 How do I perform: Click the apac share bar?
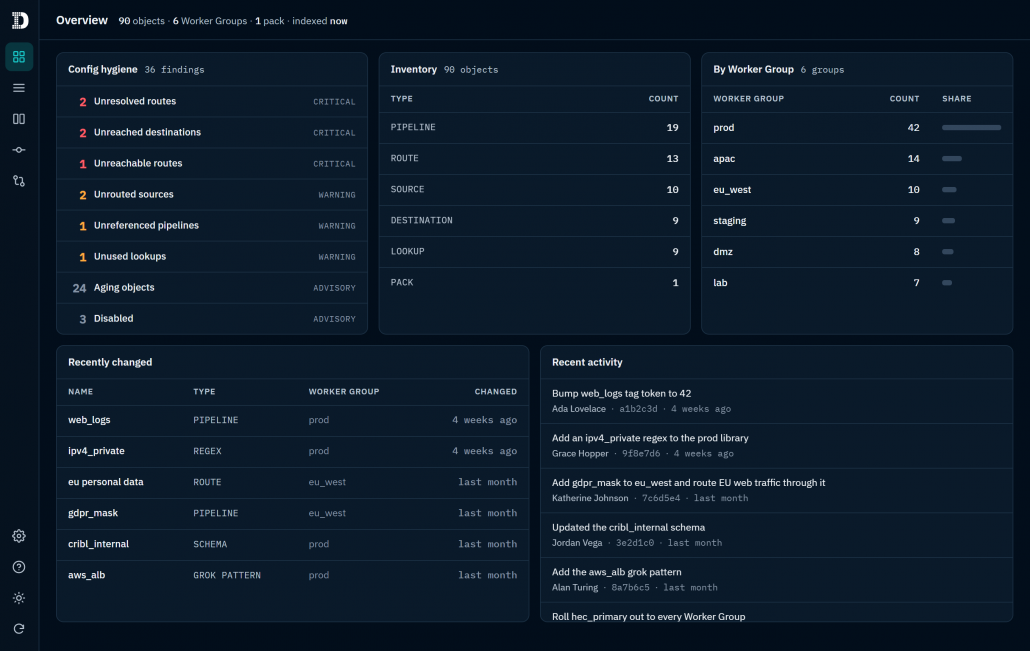click(951, 158)
